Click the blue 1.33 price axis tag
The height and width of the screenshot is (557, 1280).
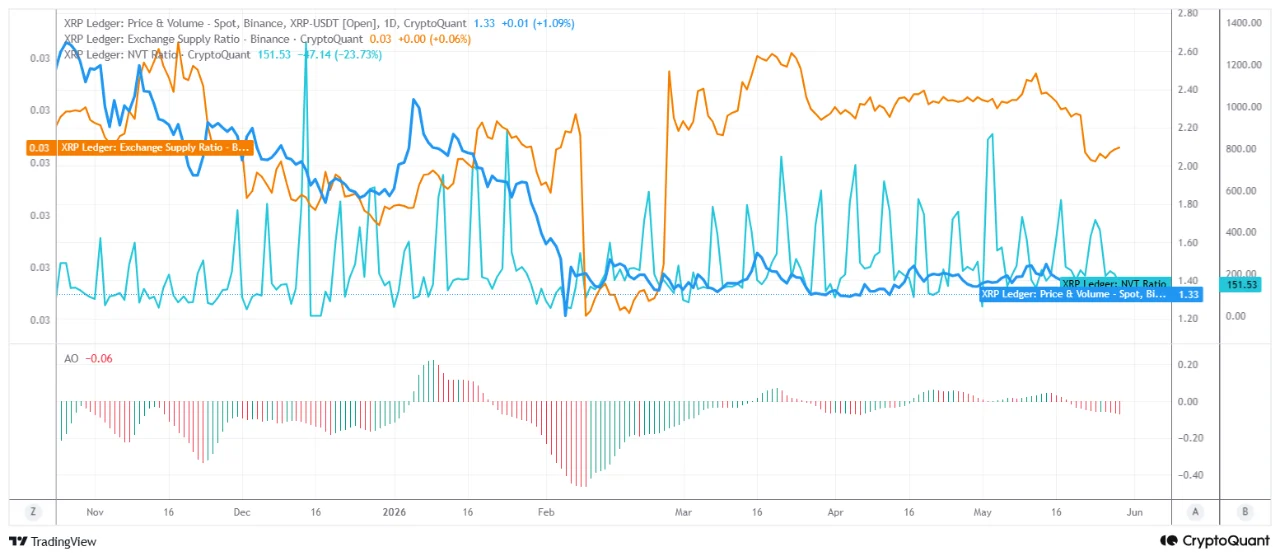click(x=1190, y=295)
